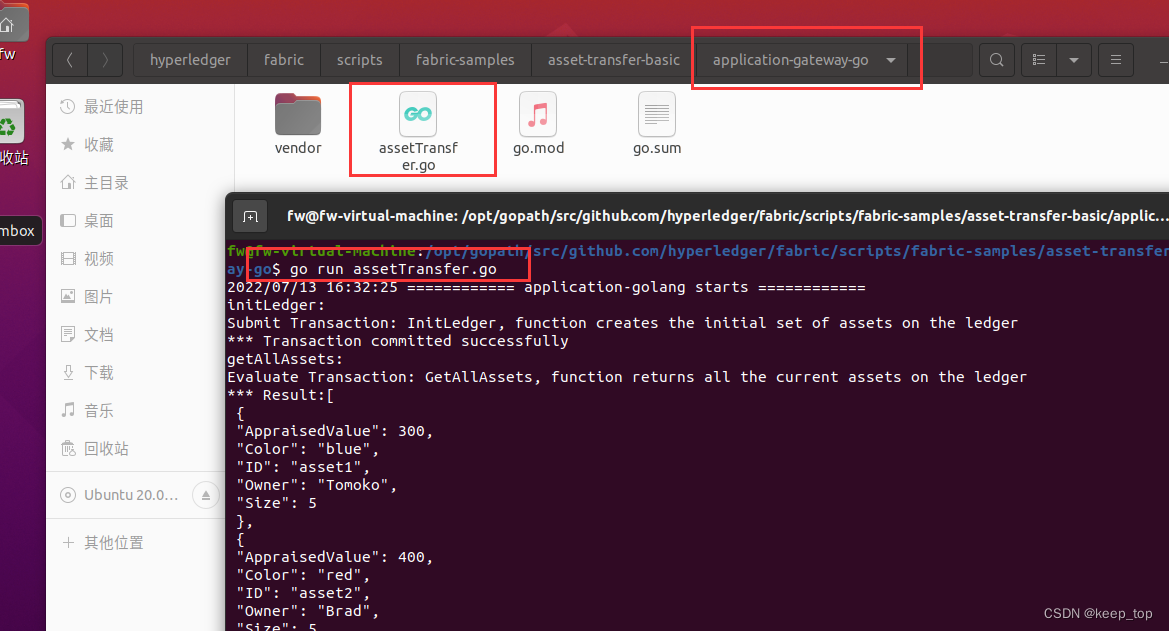Open 桌面 (Desktop) in sidebar
This screenshot has width=1169, height=631.
pos(136,221)
